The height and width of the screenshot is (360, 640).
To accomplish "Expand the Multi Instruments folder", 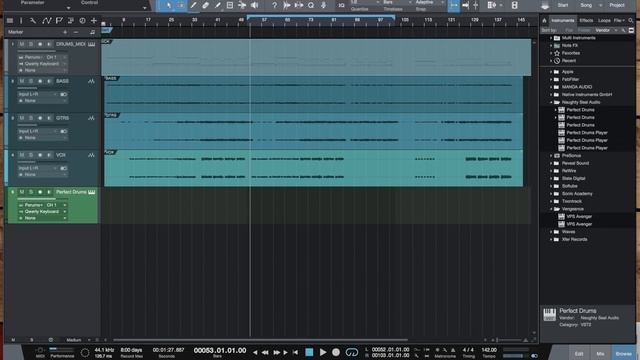I will coord(551,38).
